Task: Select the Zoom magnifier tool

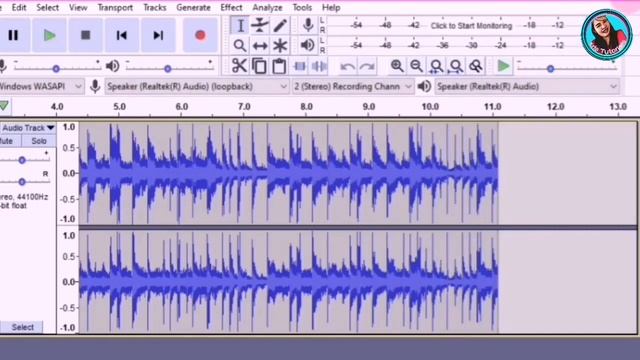Action: (240, 45)
